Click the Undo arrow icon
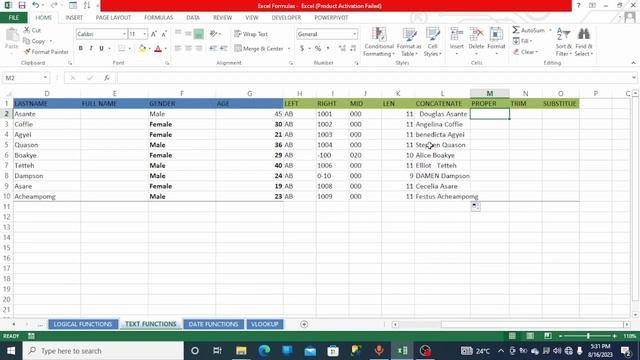The width and height of the screenshot is (640, 360). click(36, 5)
